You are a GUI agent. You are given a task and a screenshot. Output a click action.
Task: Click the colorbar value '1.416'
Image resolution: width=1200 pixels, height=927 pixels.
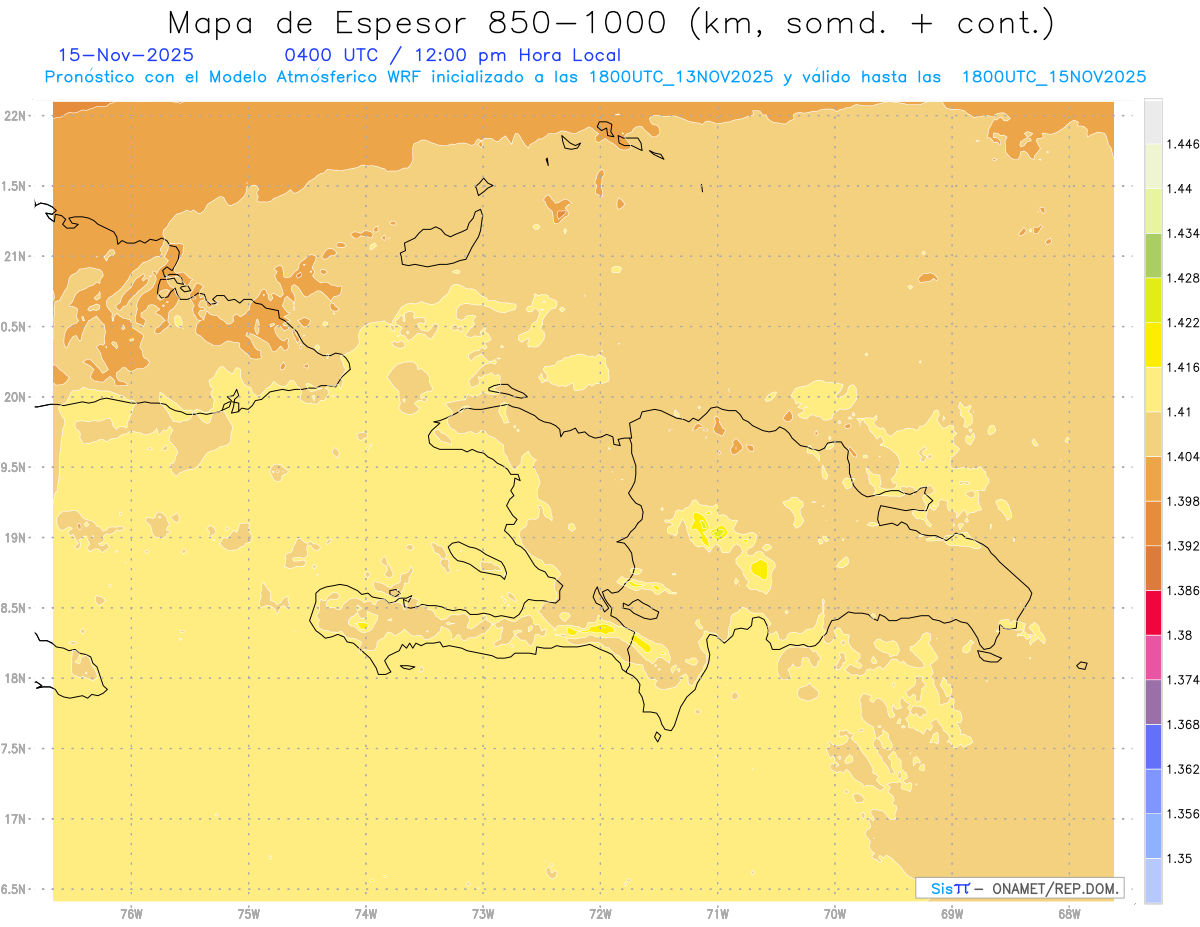pos(1183,367)
